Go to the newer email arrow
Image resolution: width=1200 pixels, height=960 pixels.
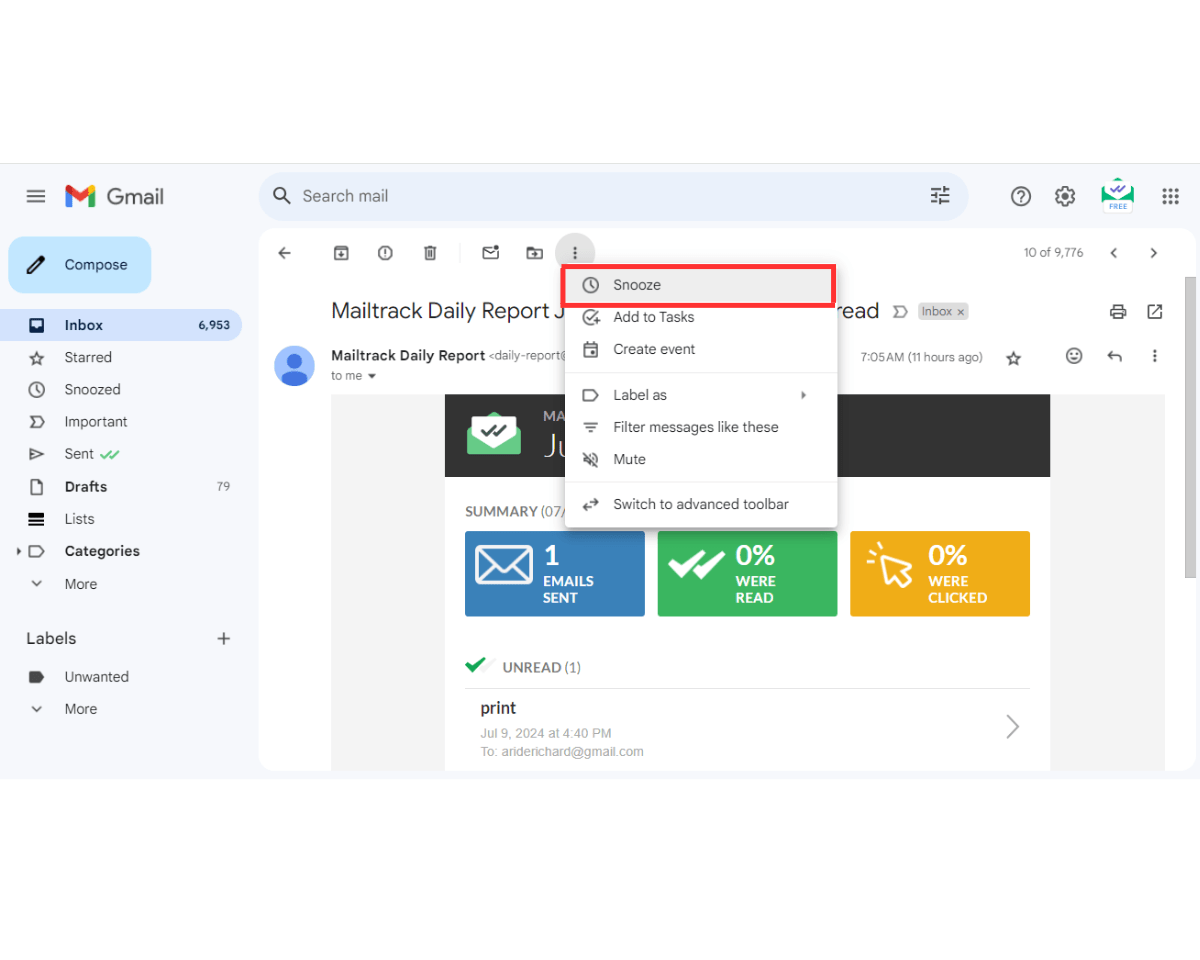click(1113, 253)
